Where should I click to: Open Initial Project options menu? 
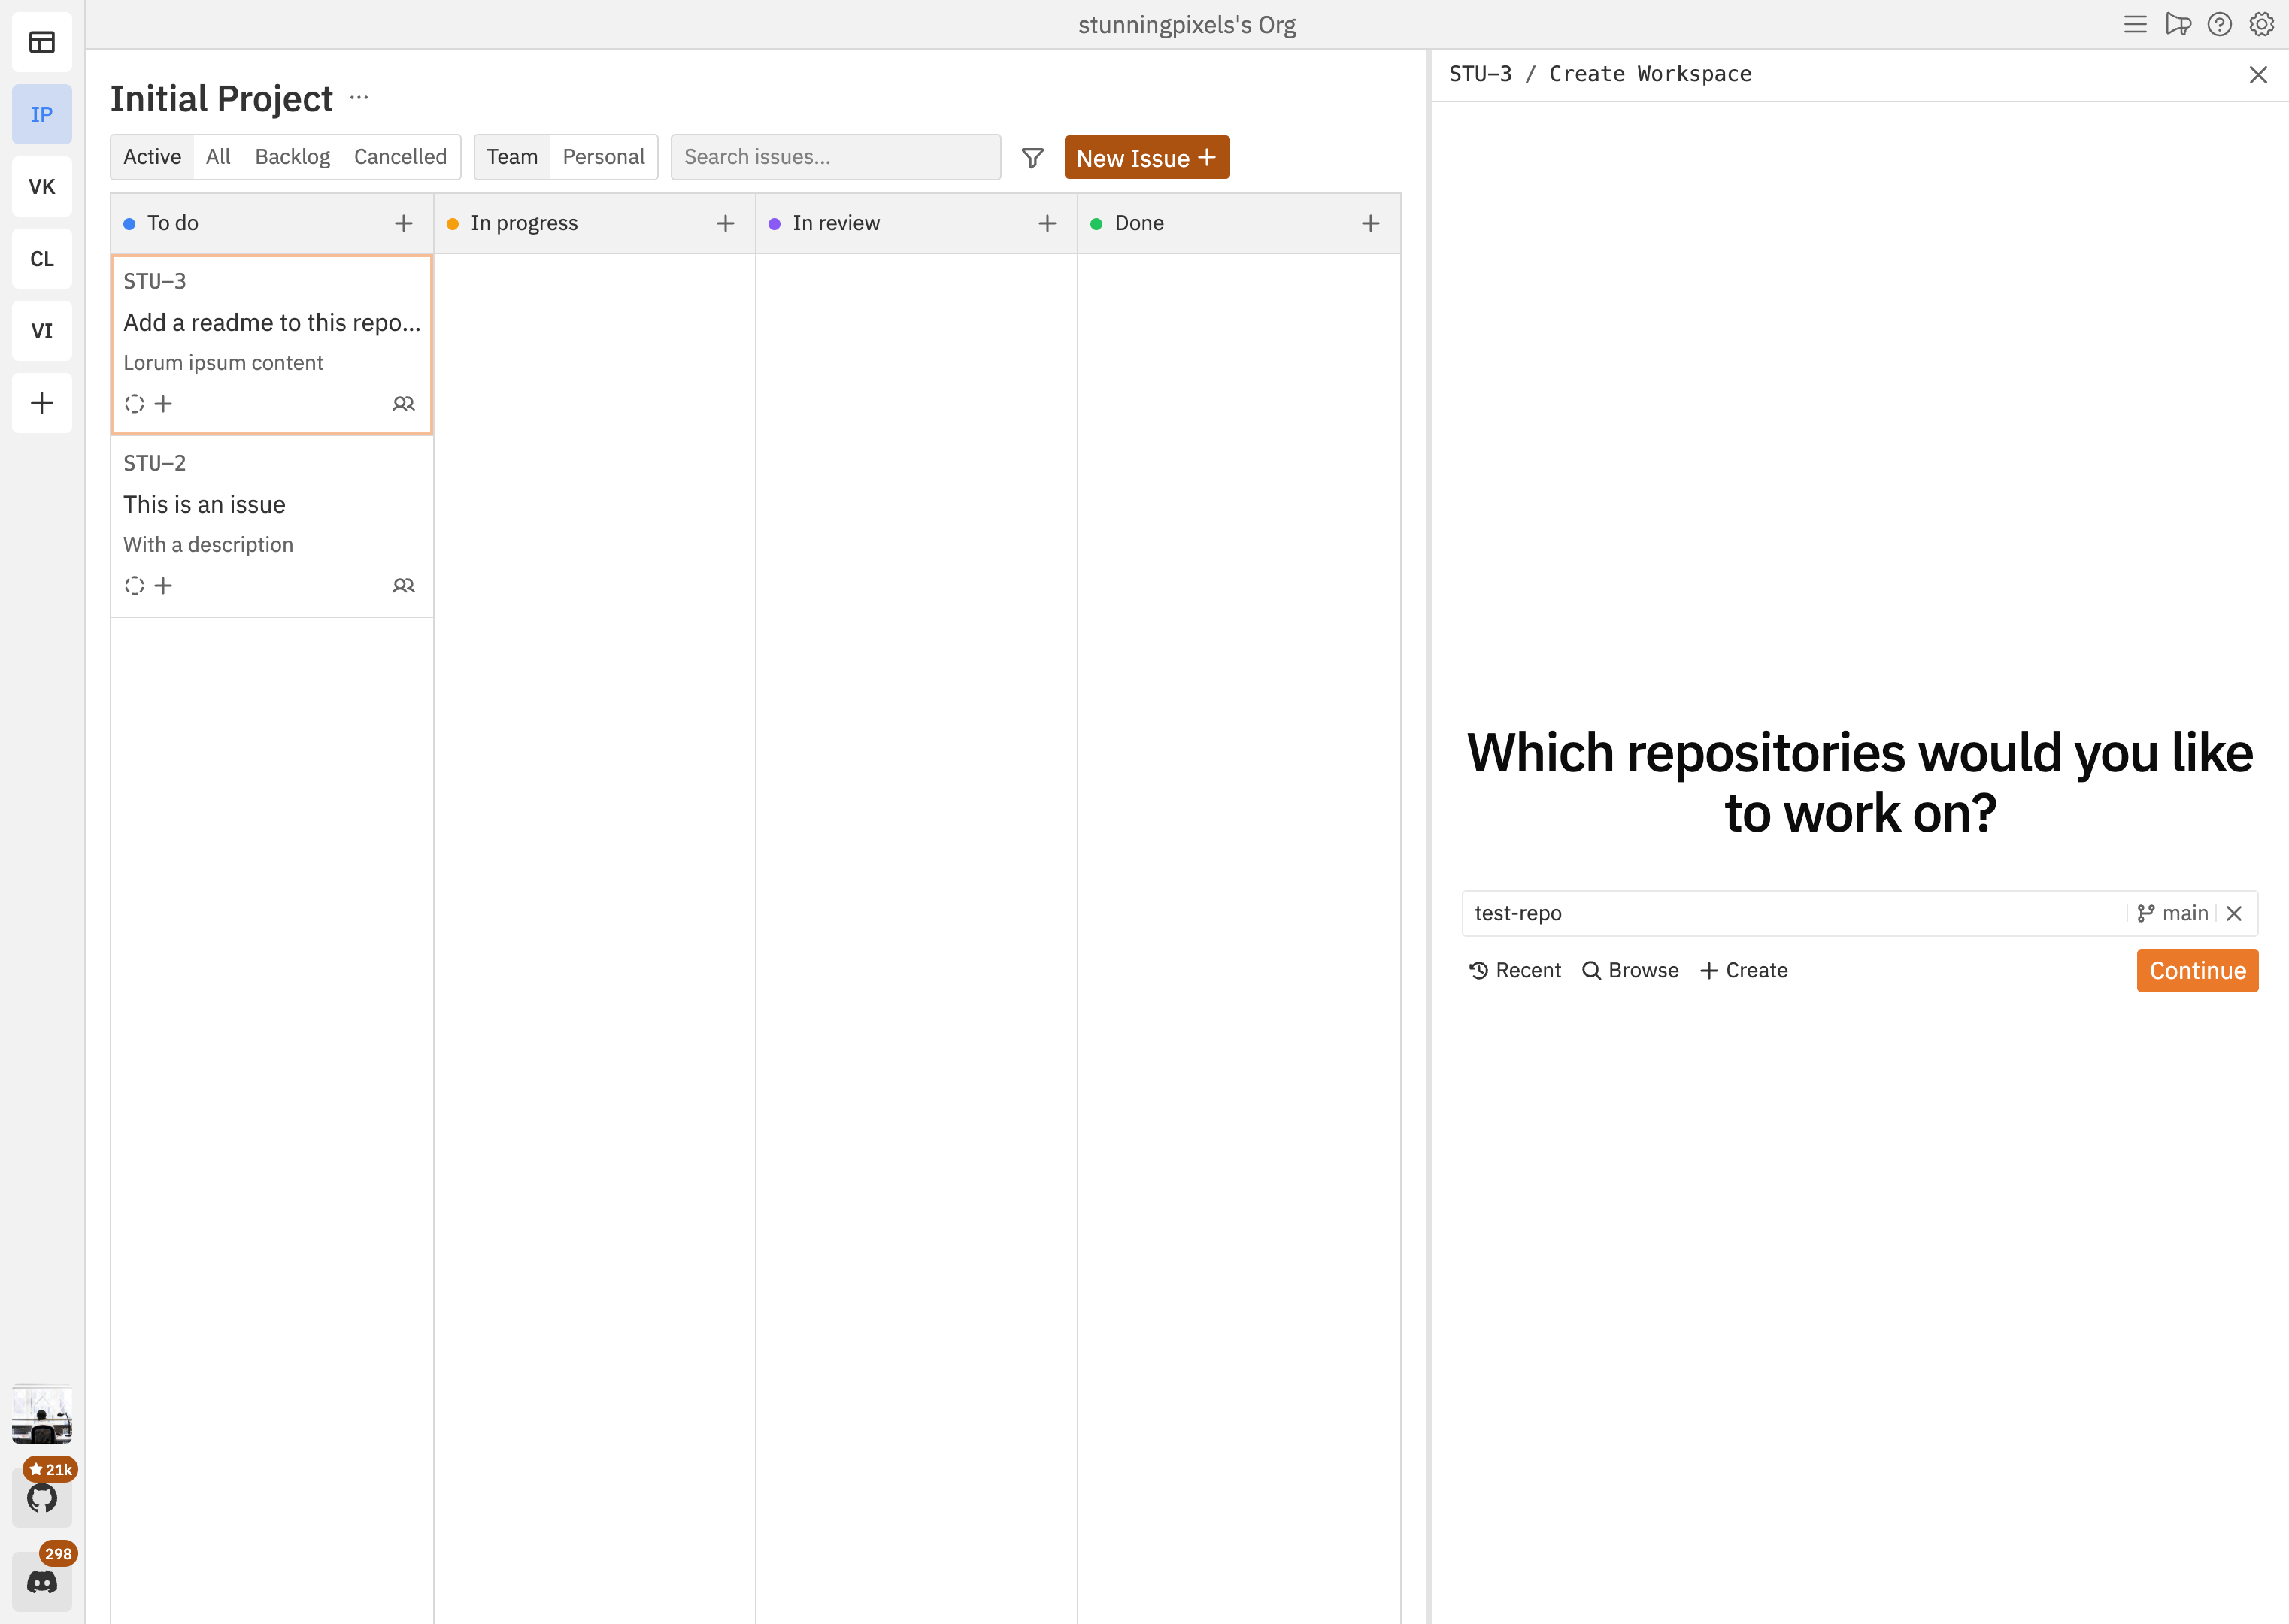click(359, 97)
